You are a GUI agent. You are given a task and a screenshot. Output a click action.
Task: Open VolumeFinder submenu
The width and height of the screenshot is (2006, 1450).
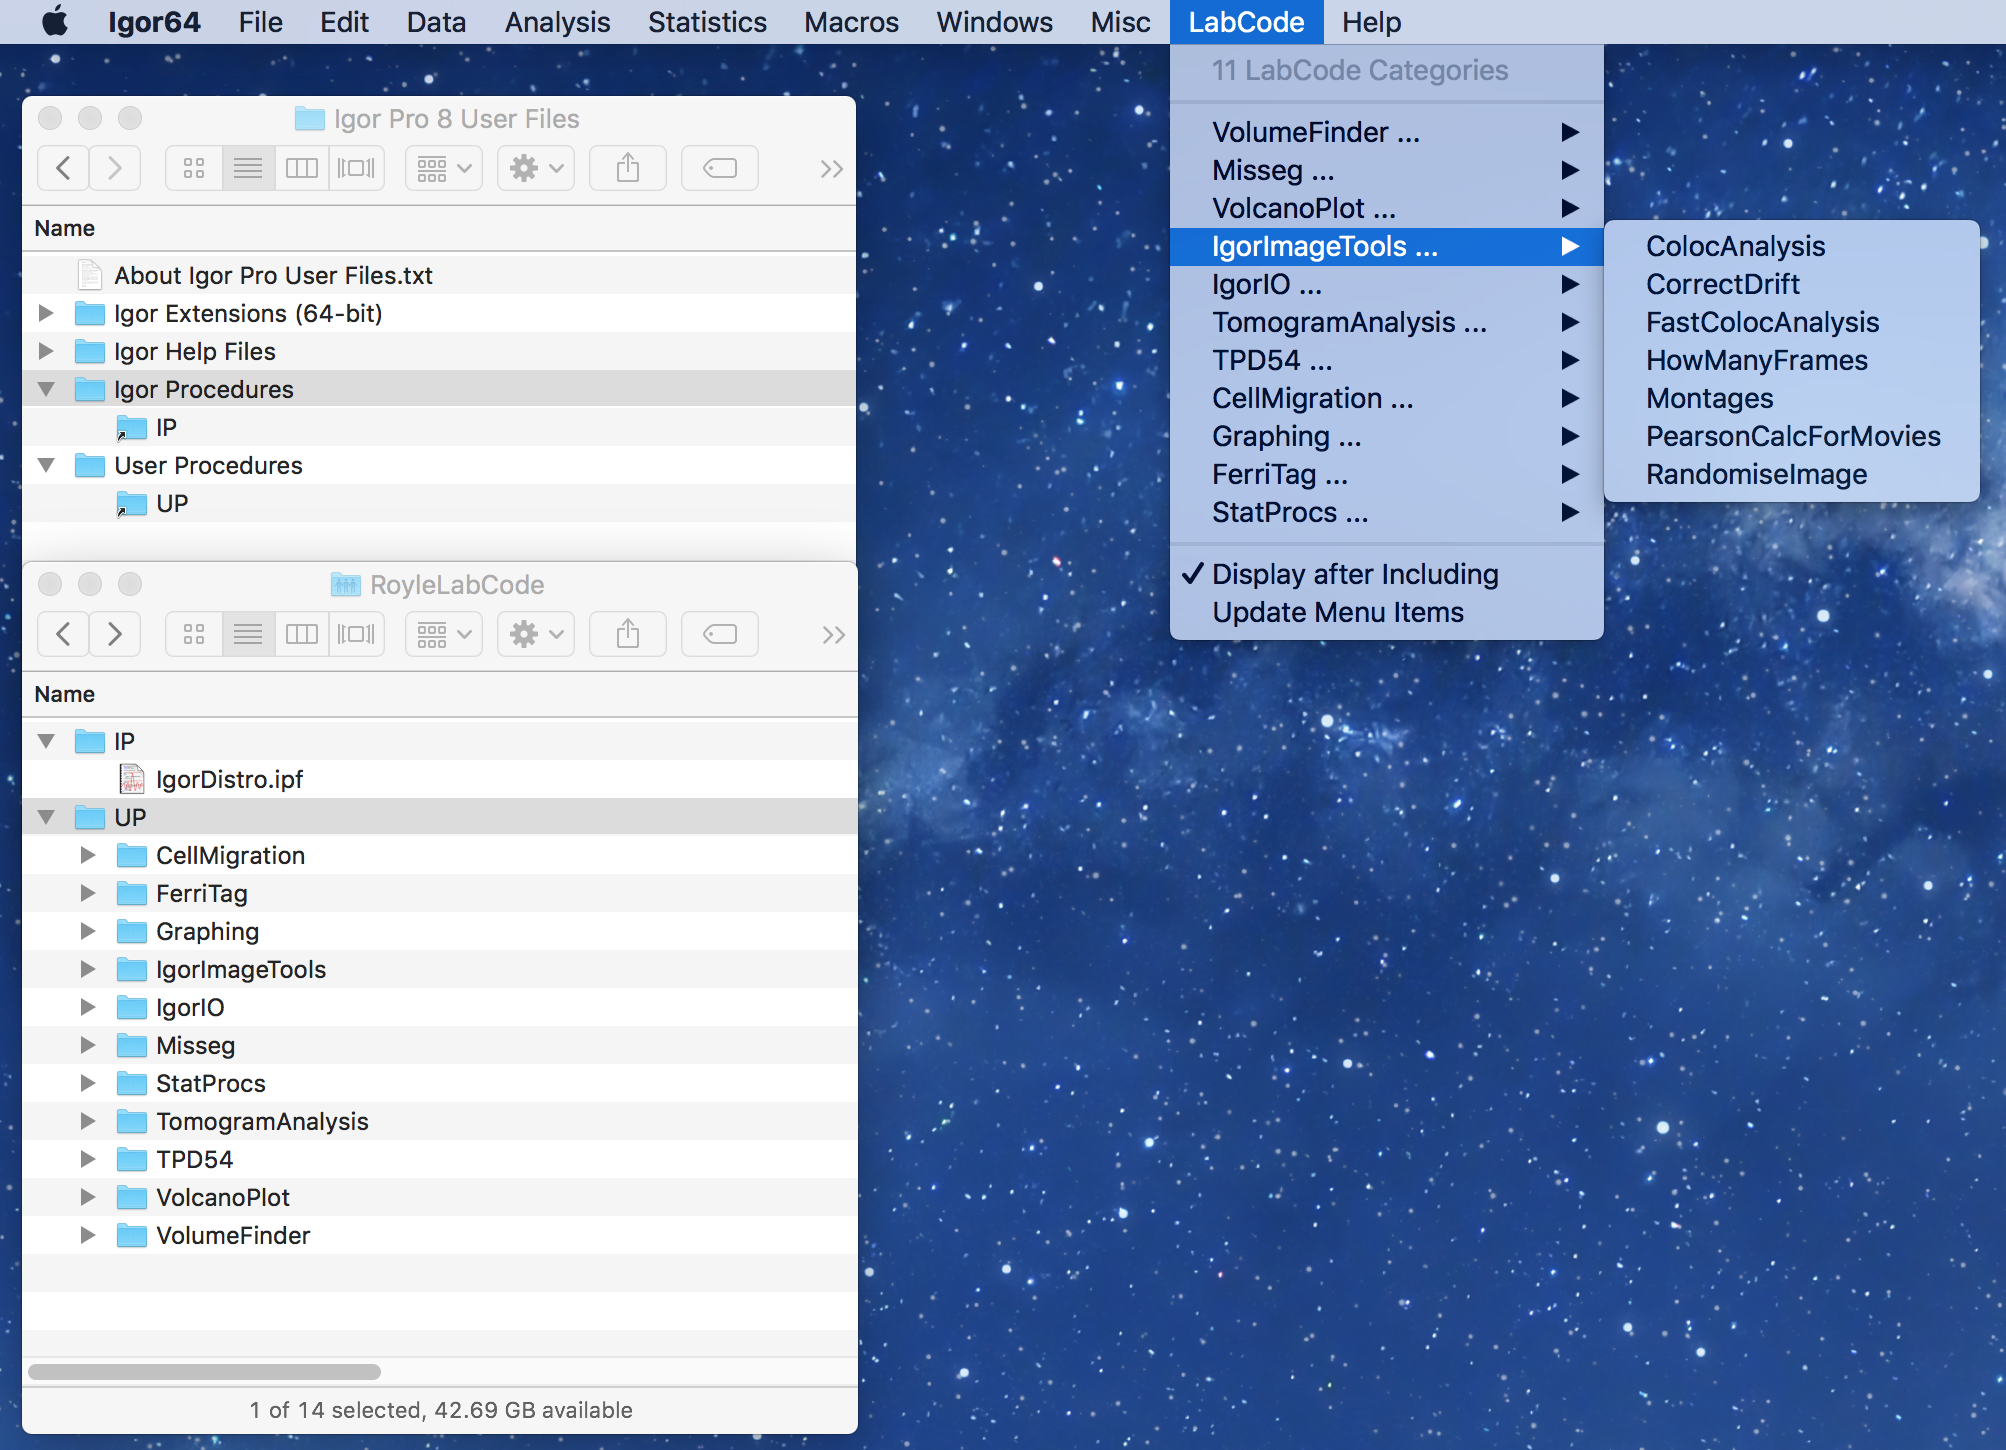coord(1386,132)
